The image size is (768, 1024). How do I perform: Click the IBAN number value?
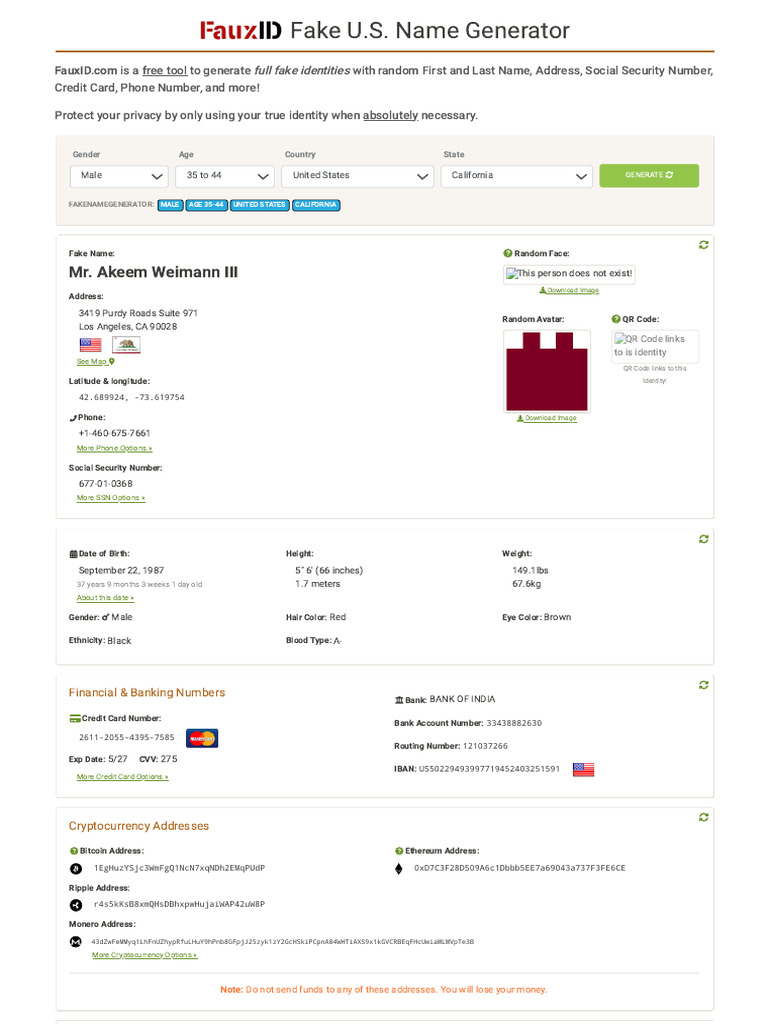489,769
